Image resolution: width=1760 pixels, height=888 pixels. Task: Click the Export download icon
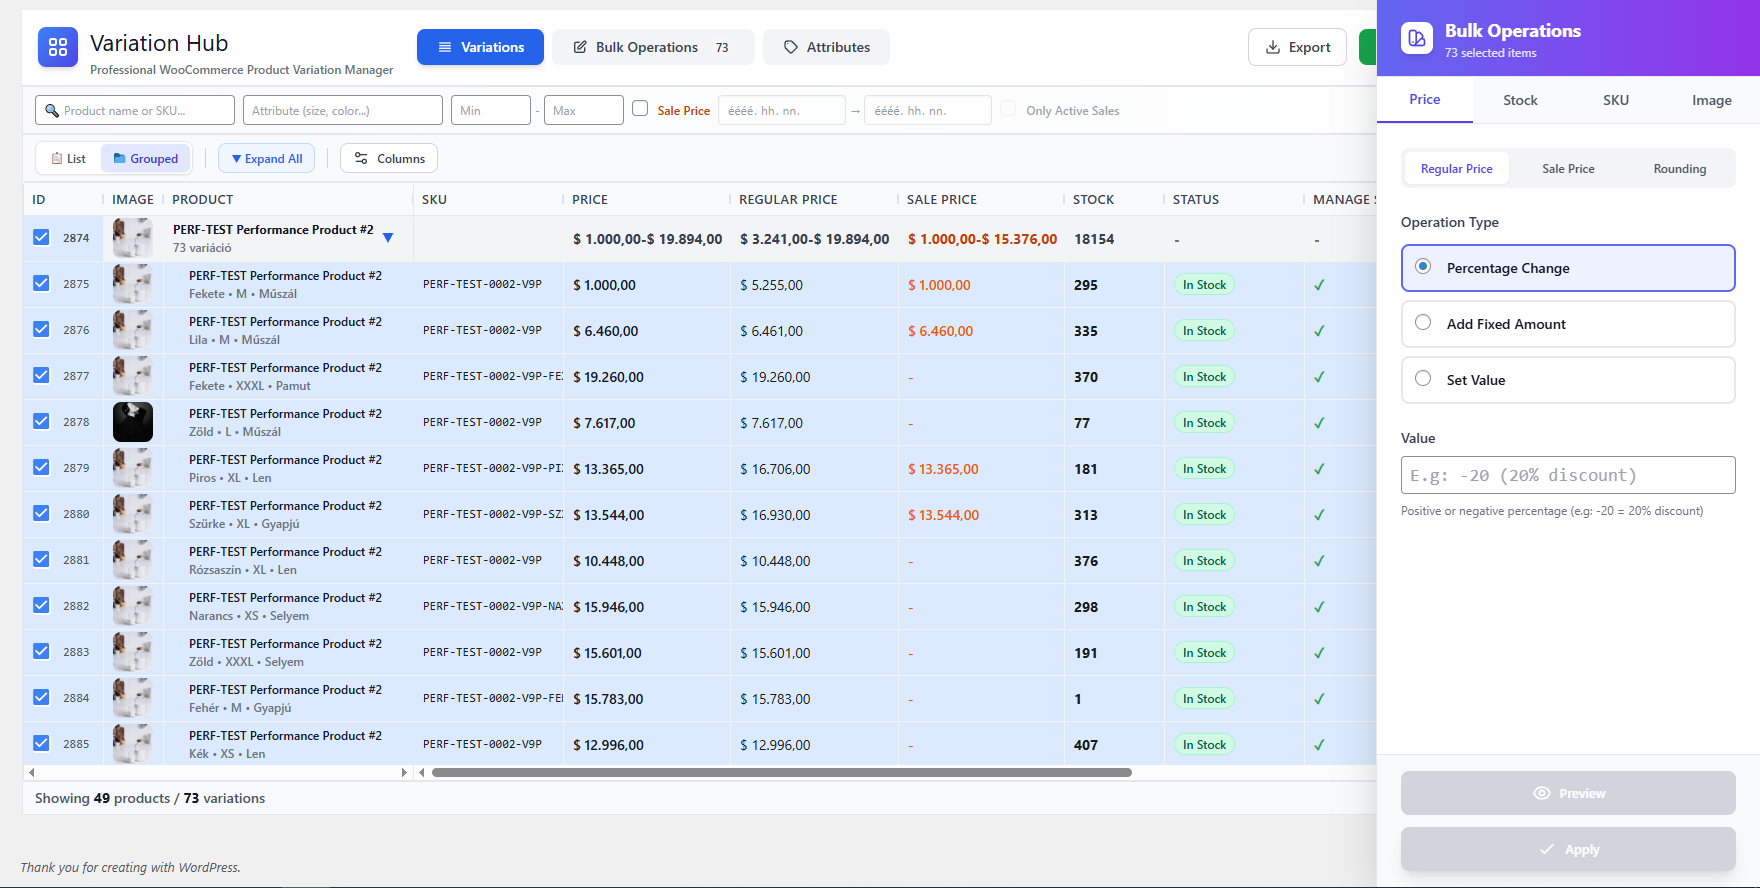point(1273,47)
